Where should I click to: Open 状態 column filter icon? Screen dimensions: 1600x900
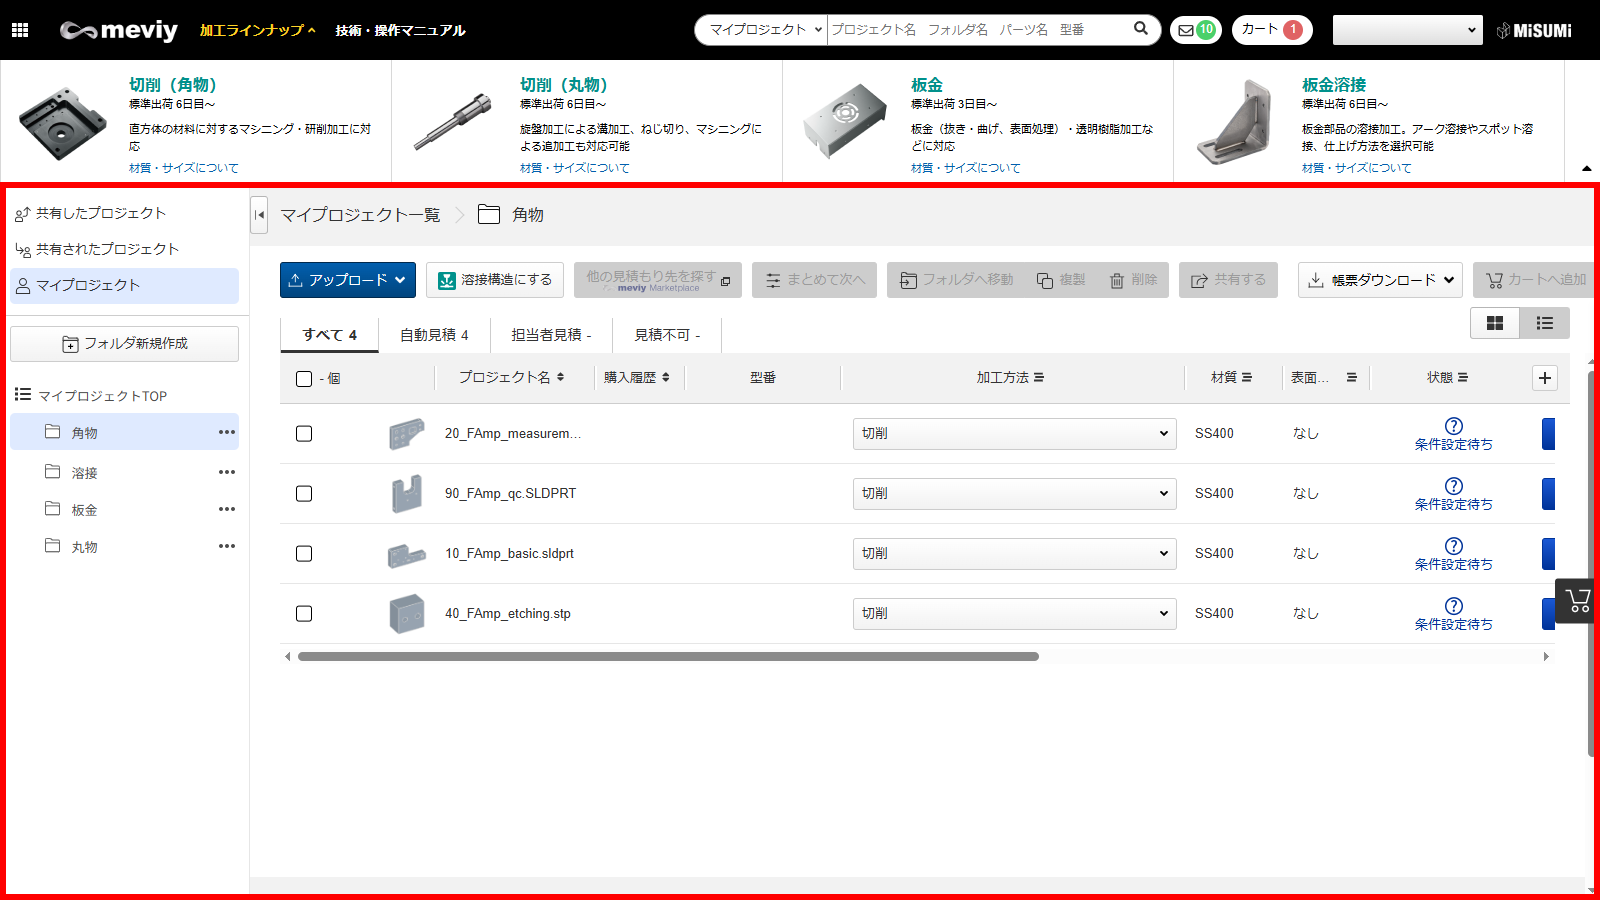pyautogui.click(x=1463, y=377)
